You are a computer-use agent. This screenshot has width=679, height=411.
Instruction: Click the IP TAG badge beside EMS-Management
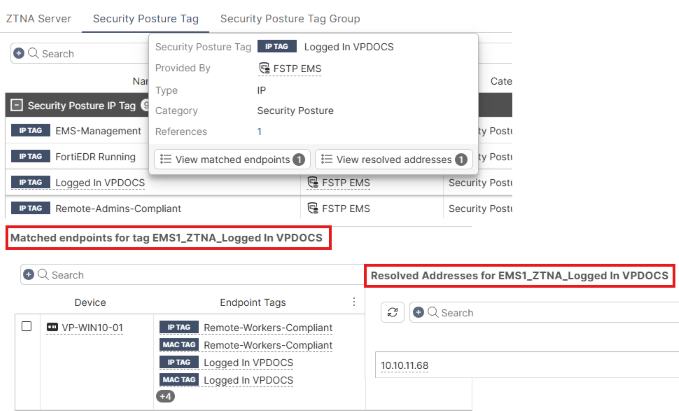click(x=29, y=131)
